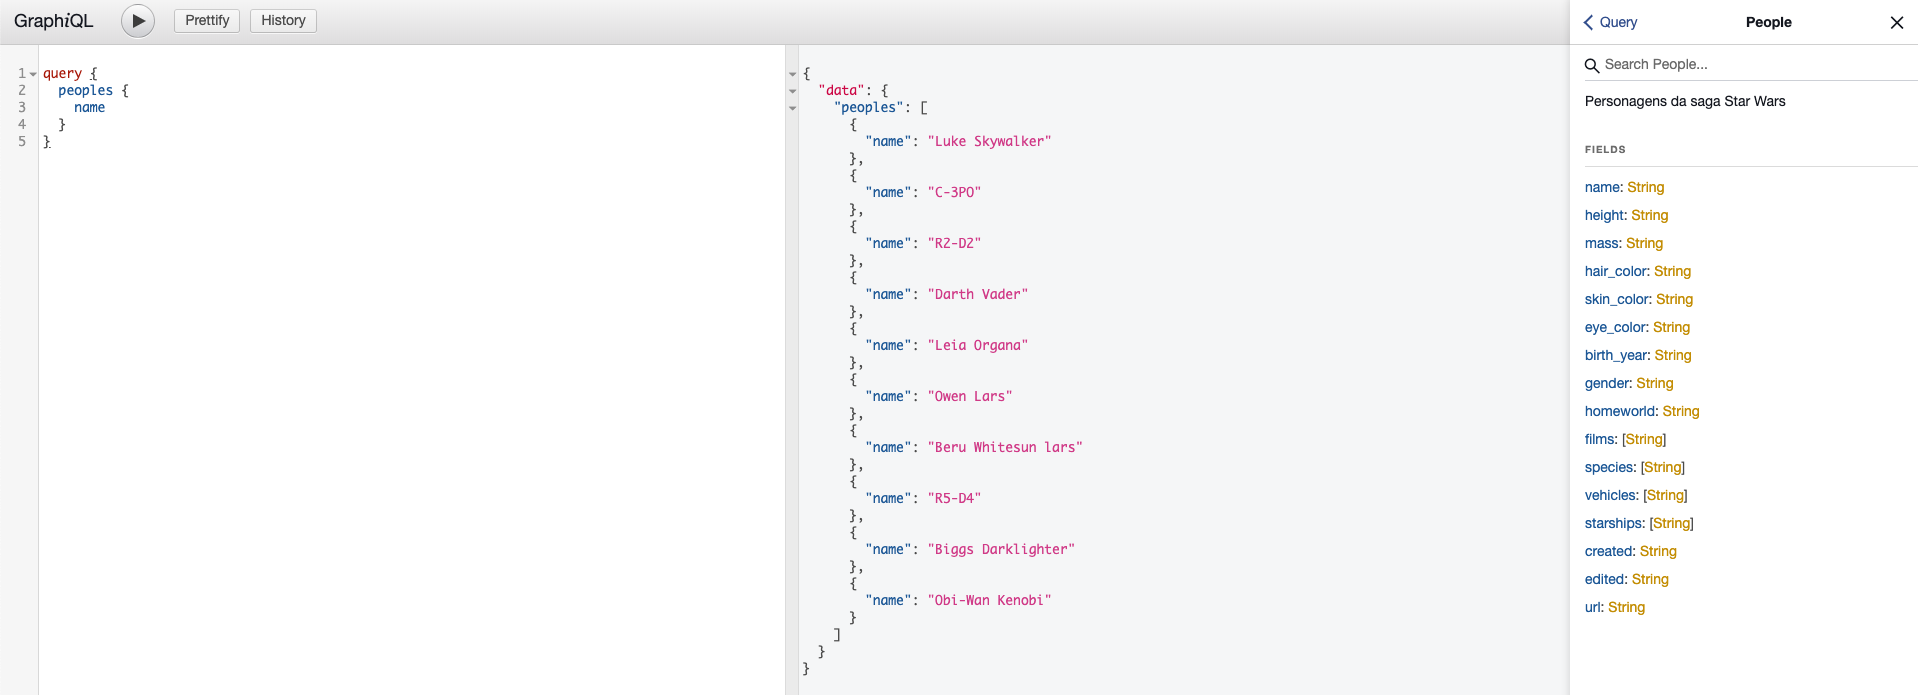This screenshot has width=1918, height=695.
Task: Fold the "data" object in results
Action: click(x=793, y=91)
